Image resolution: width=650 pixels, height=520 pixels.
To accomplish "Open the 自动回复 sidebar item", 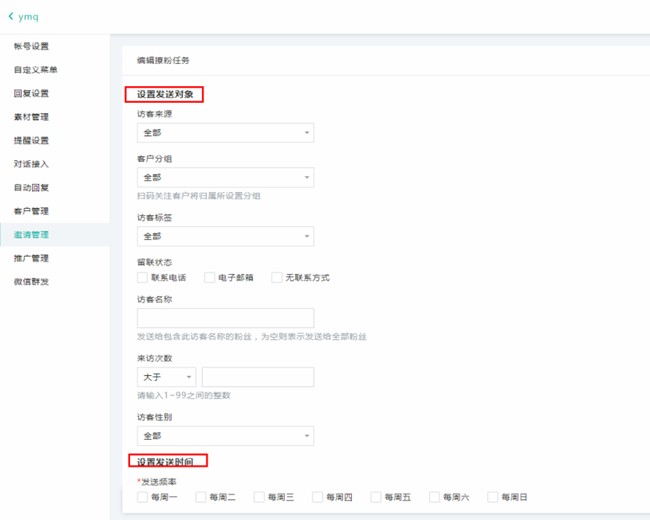I will [31, 187].
